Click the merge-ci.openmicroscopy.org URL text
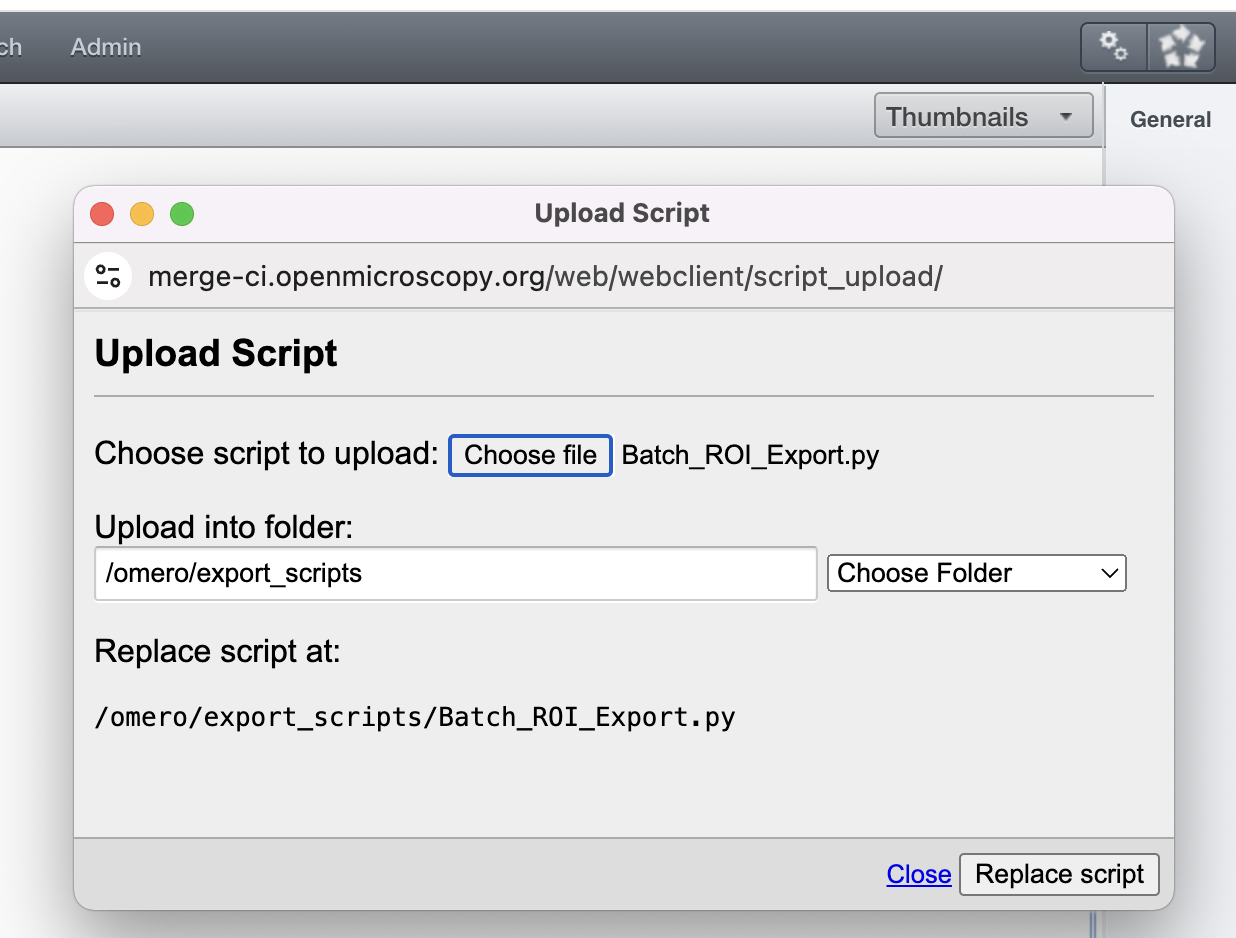Viewport: 1236px width, 938px height. tap(544, 276)
